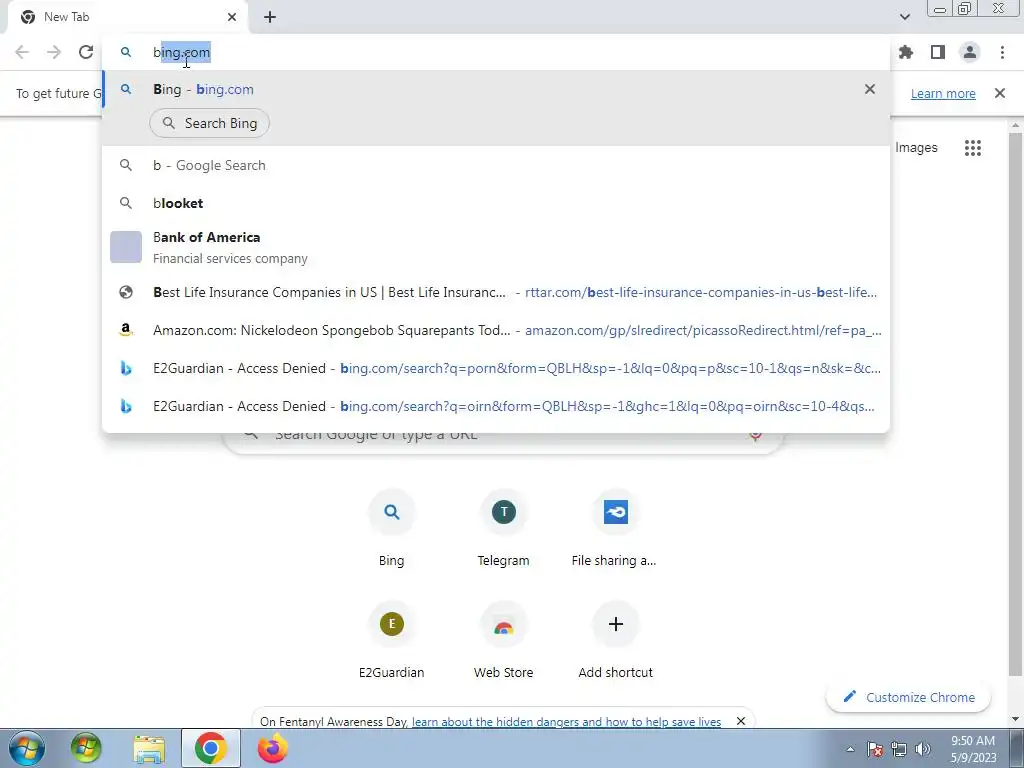
Task: Select the Bing - bing.com suggestion
Action: click(x=496, y=89)
